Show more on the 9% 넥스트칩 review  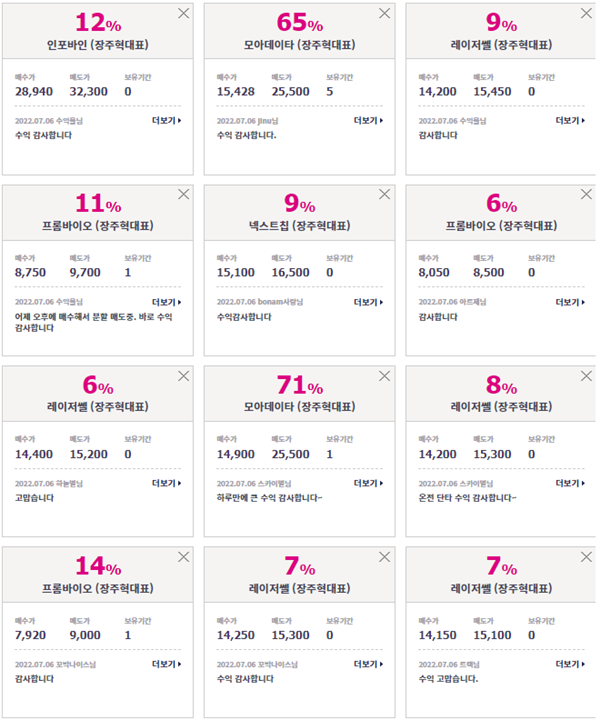click(x=368, y=302)
